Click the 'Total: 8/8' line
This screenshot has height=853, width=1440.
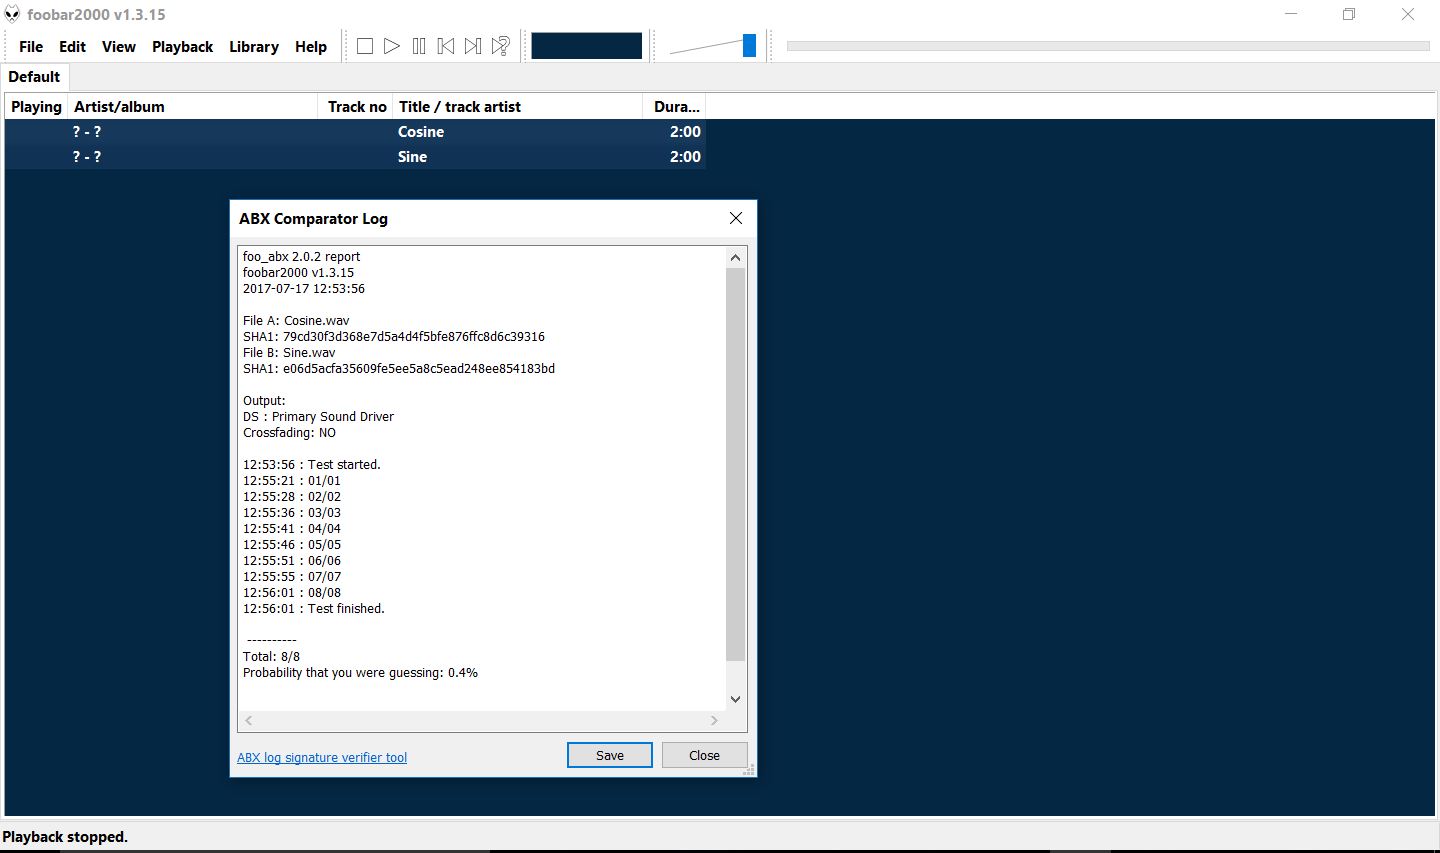coord(271,657)
